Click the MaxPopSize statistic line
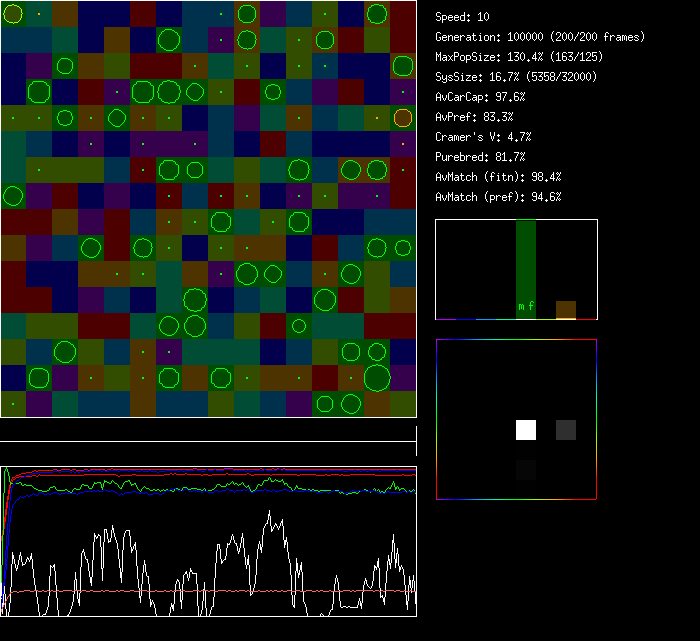700x641 pixels. point(521,57)
